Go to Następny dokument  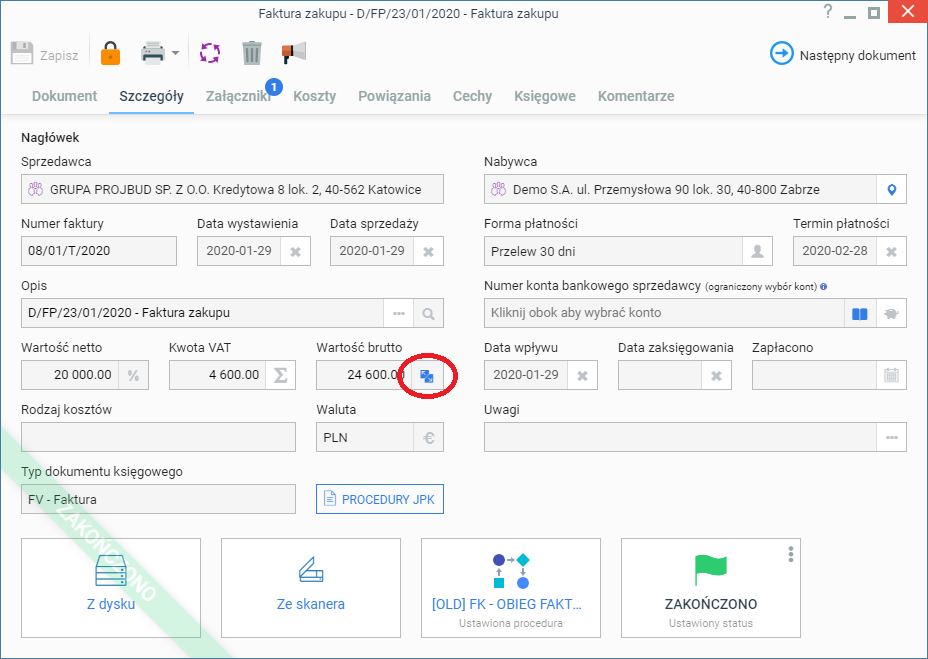[x=843, y=54]
